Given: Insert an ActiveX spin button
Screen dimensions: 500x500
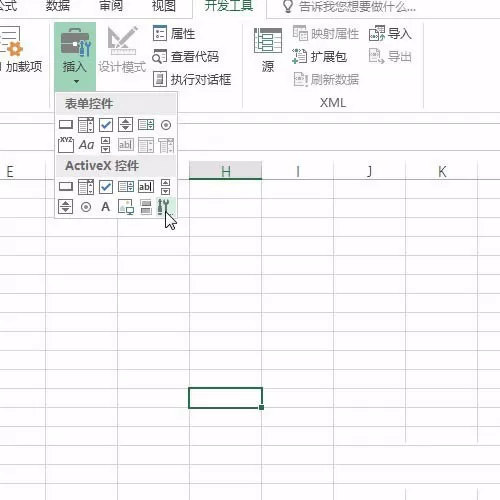Looking at the screenshot, I should click(x=65, y=207).
